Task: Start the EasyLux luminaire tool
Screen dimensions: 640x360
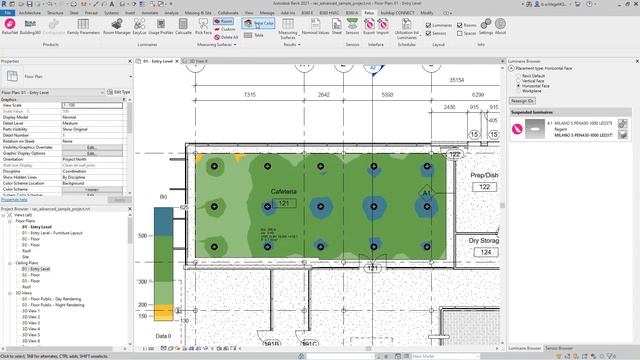Action: click(x=139, y=26)
